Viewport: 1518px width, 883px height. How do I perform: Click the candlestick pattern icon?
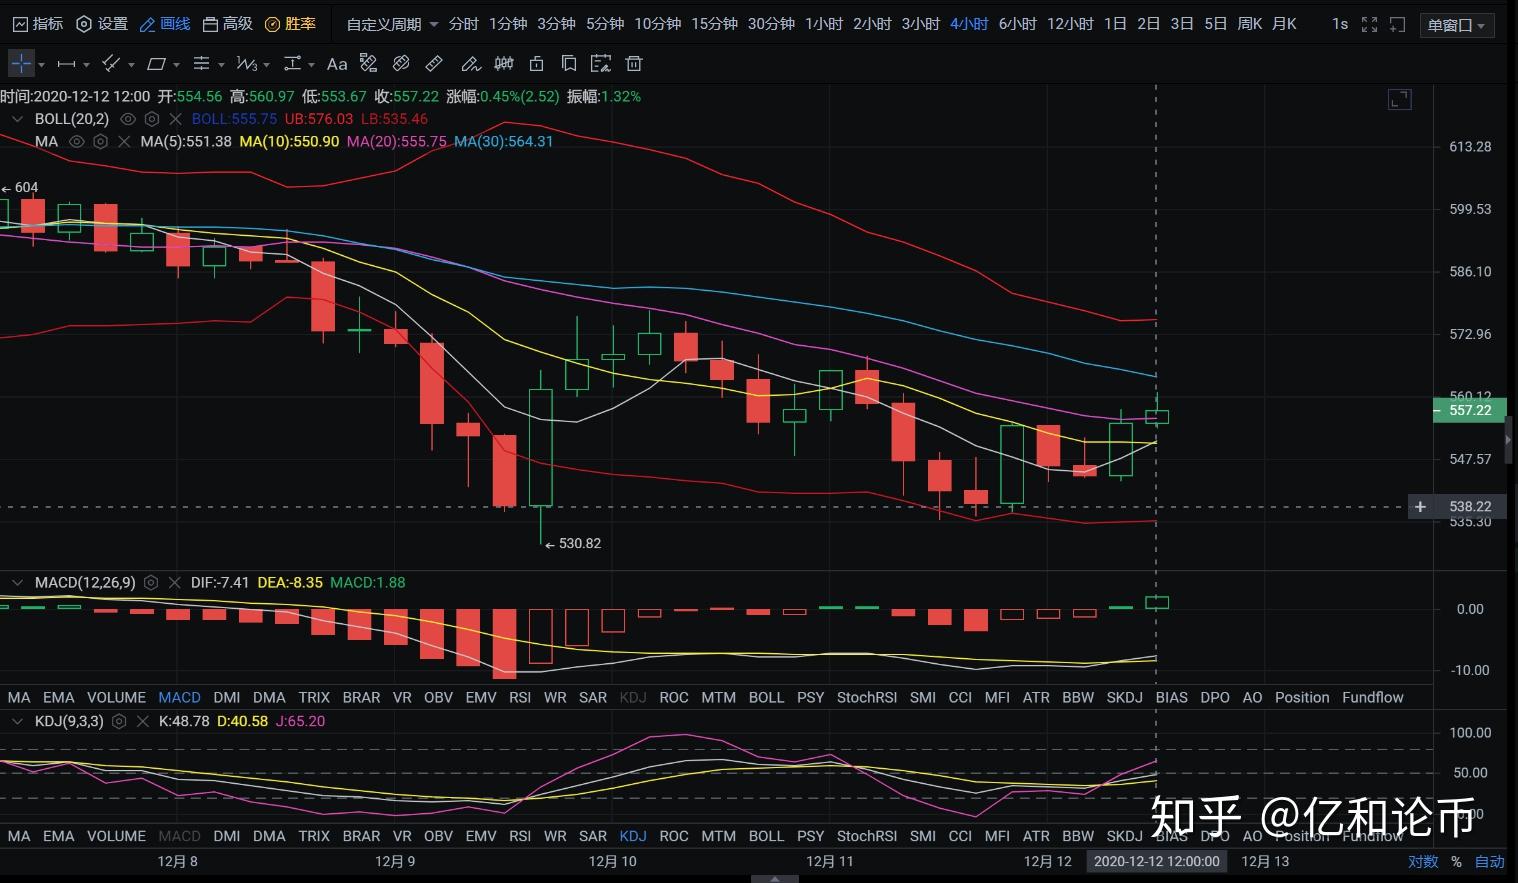click(504, 64)
